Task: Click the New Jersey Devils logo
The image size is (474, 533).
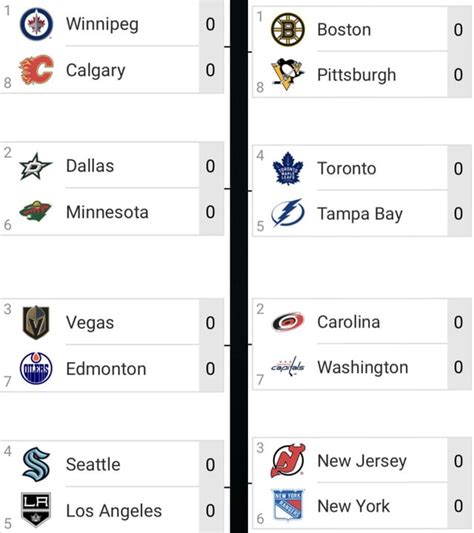Action: click(288, 461)
